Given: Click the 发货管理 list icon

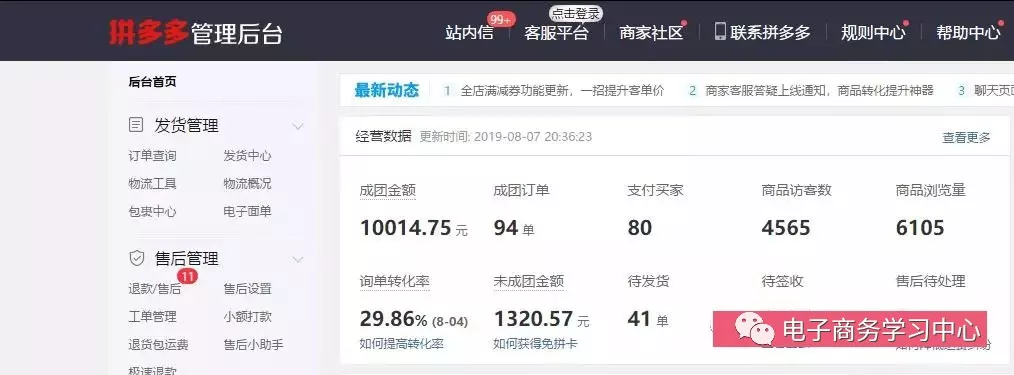Looking at the screenshot, I should click(136, 125).
